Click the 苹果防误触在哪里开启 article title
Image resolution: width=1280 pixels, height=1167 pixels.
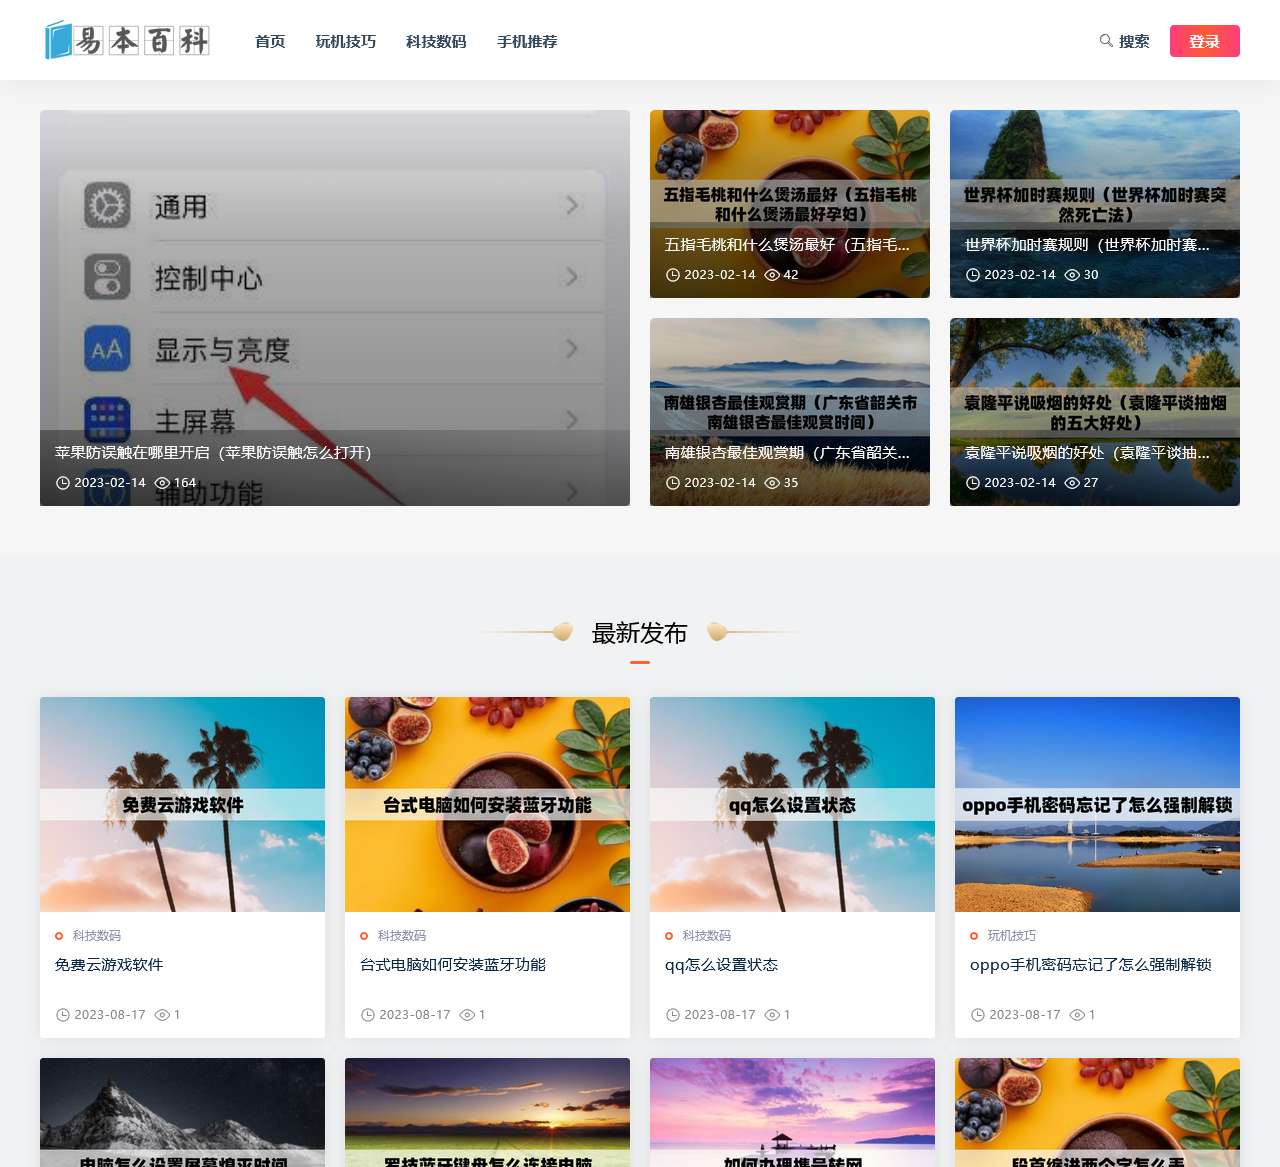[213, 453]
